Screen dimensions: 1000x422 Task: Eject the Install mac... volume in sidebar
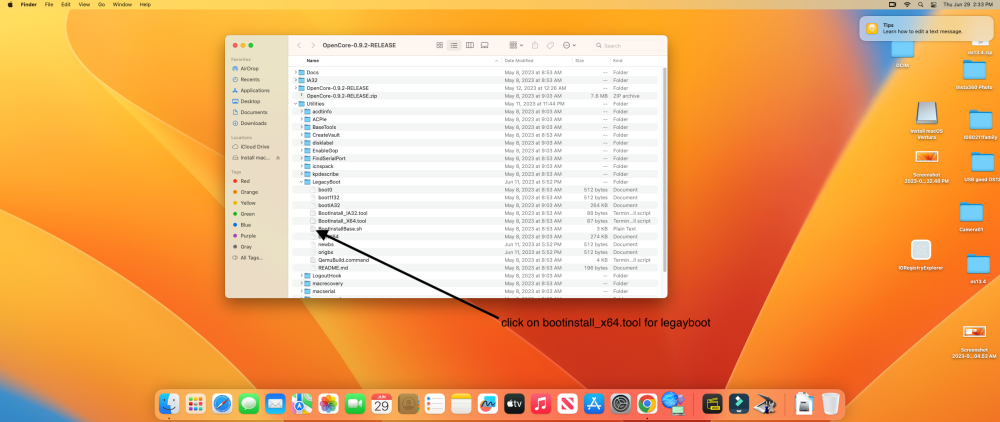coord(277,157)
